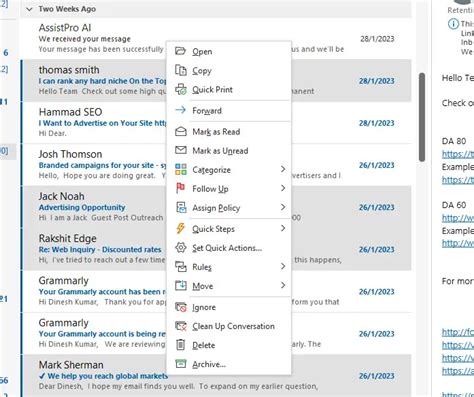Click the Mark as Read envelope icon
The height and width of the screenshot is (397, 474).
pos(180,131)
